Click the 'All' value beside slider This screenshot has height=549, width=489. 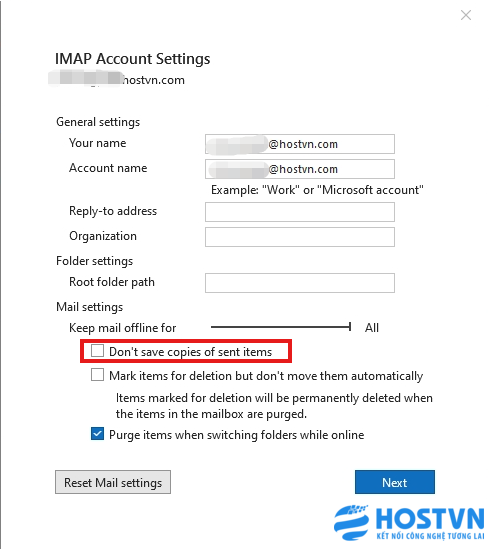pyautogui.click(x=372, y=328)
